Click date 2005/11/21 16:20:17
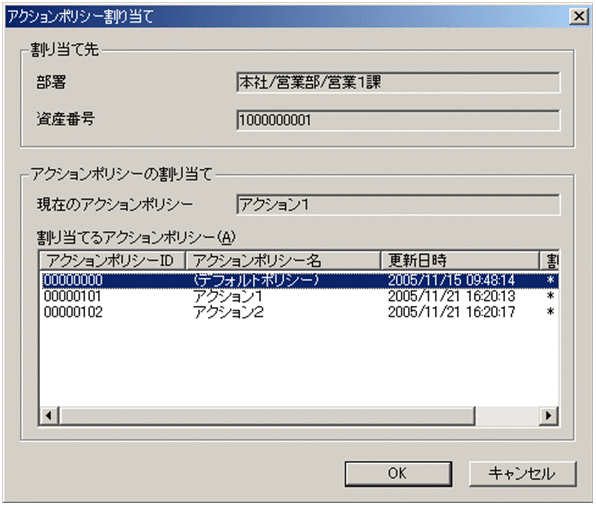596x507 pixels. 451,312
